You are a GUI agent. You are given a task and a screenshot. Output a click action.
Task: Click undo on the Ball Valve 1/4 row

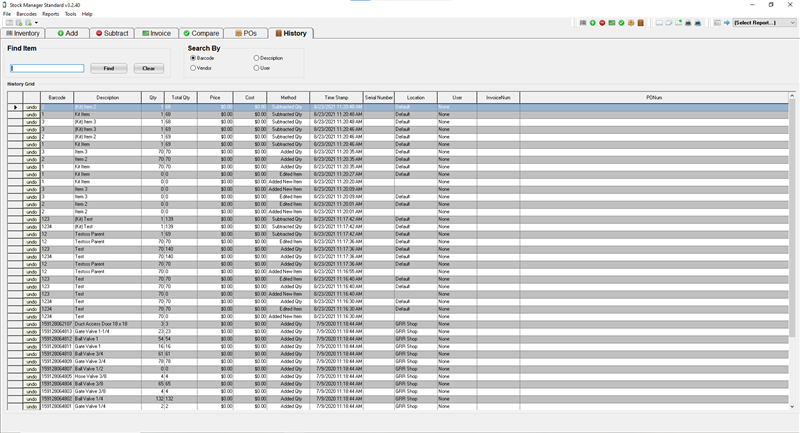click(x=32, y=399)
